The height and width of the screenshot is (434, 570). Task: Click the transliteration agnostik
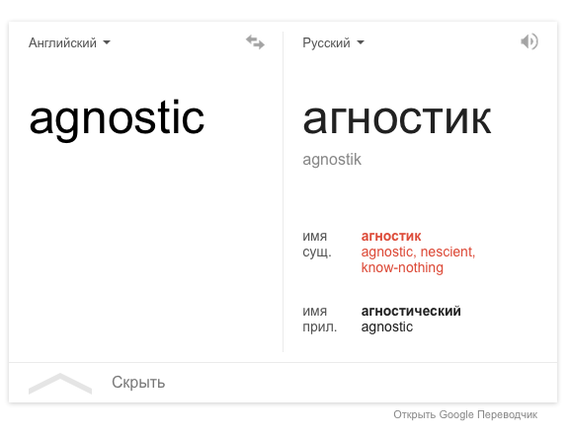click(x=332, y=160)
